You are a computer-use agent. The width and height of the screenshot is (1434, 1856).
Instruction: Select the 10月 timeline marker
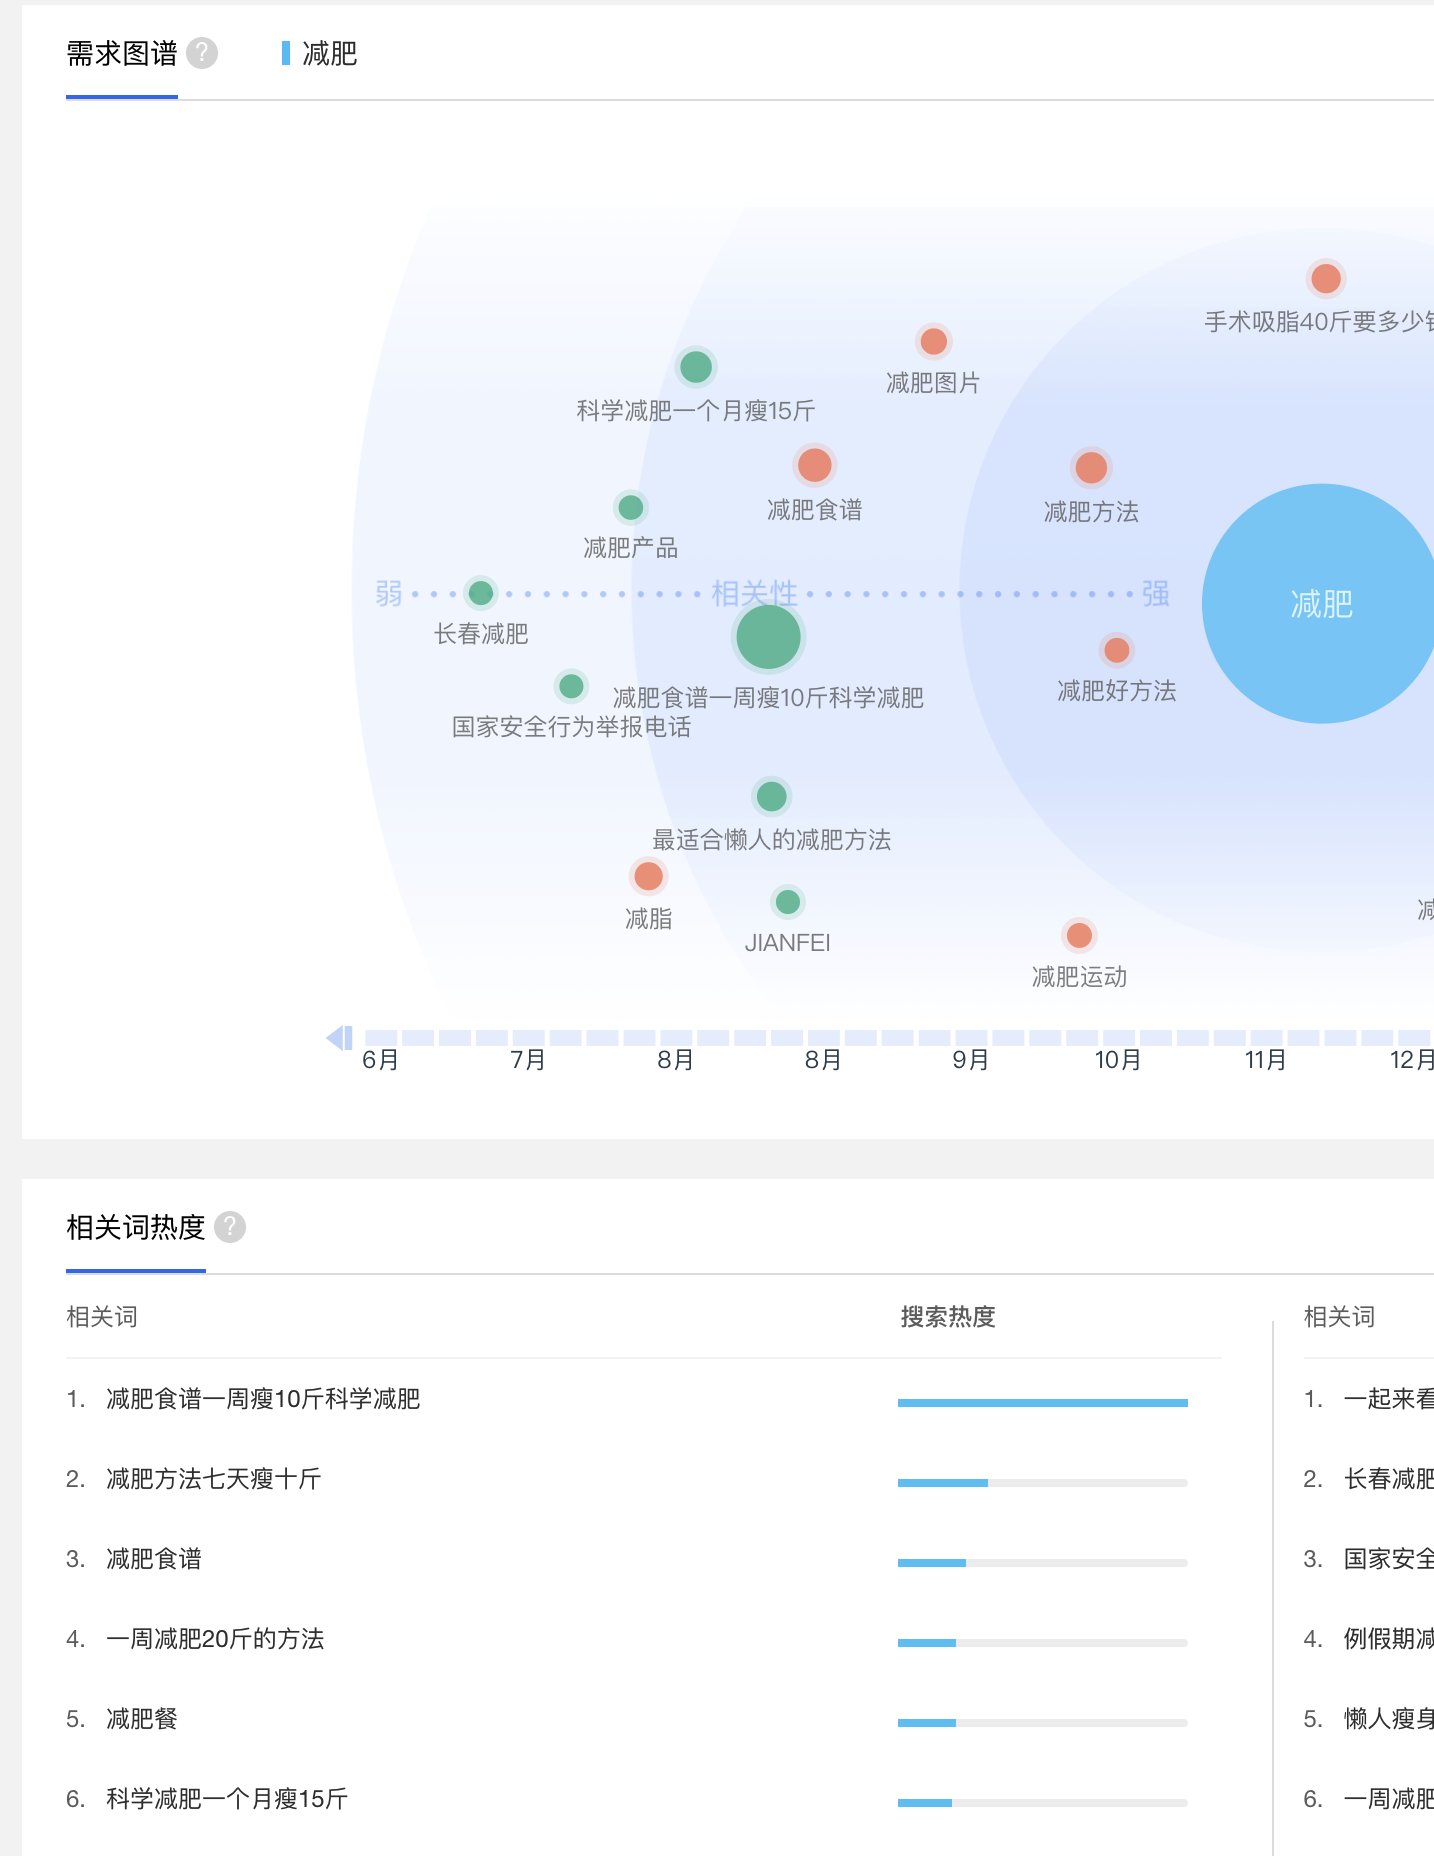(1118, 1060)
